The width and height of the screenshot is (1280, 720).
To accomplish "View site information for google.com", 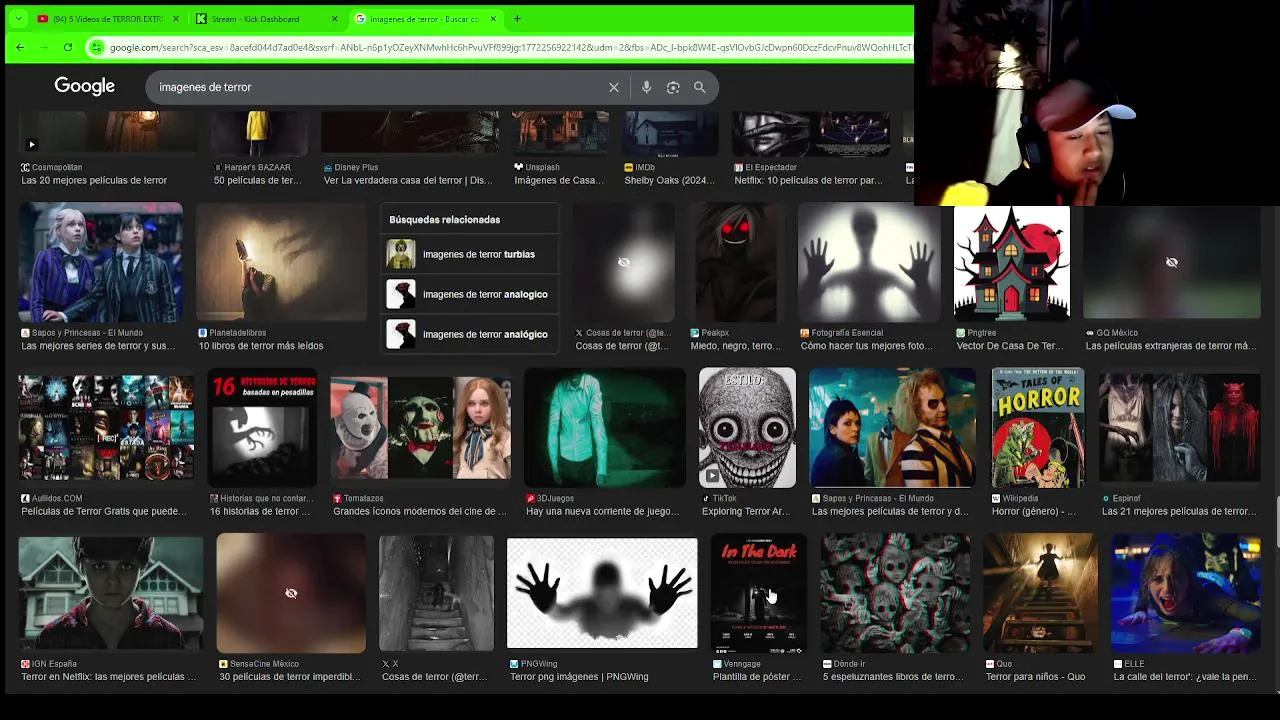I will pyautogui.click(x=97, y=47).
